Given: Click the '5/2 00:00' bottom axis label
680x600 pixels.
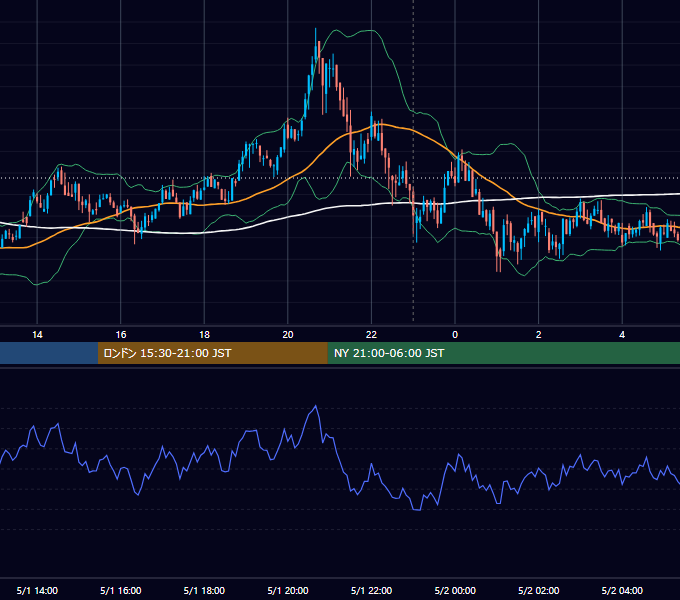Looking at the screenshot, I should pyautogui.click(x=455, y=590).
